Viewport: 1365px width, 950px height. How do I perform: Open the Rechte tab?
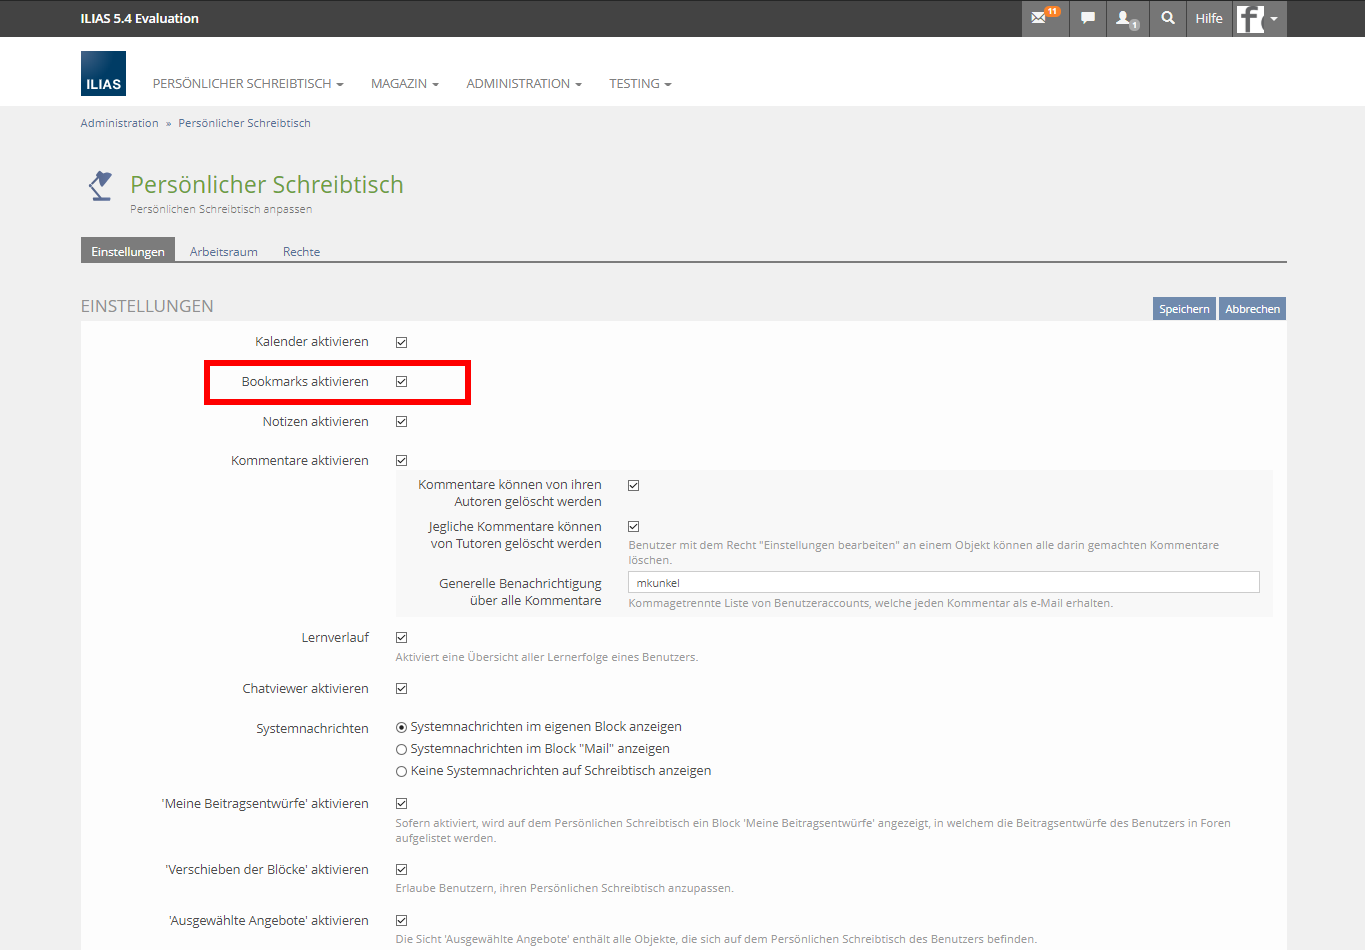[x=301, y=252]
